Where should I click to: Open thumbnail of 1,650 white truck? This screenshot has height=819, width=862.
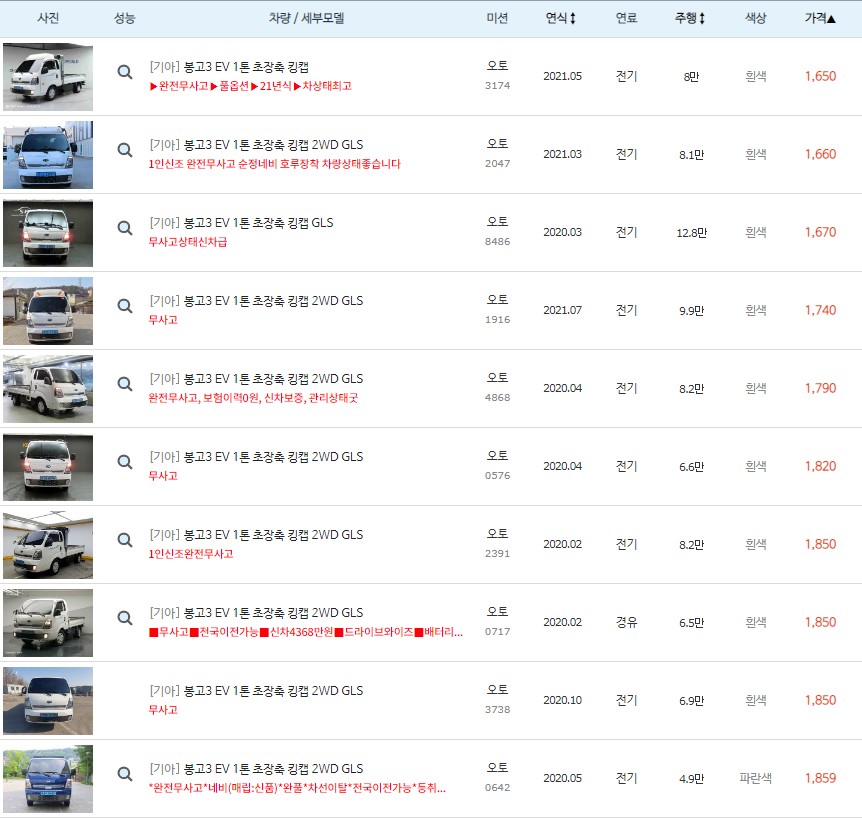[x=48, y=77]
